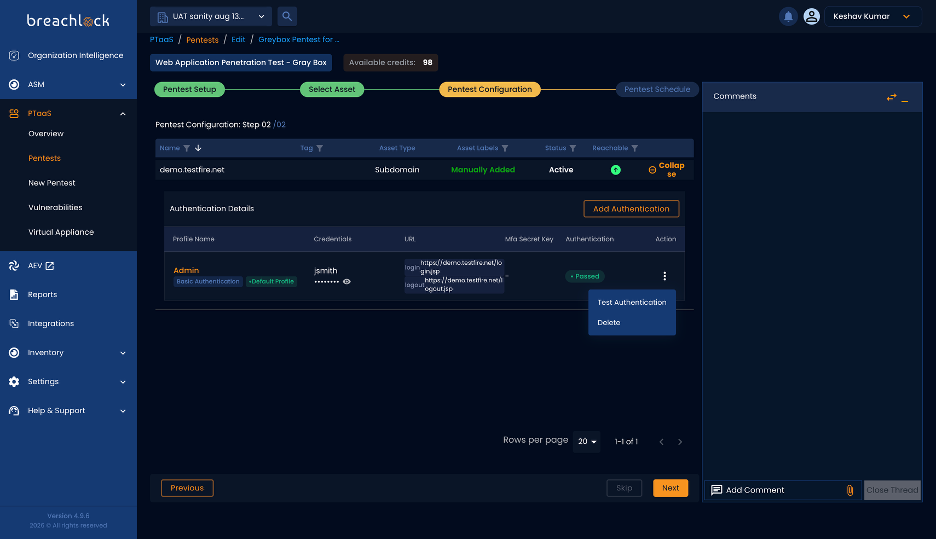Click the Settings gear icon
This screenshot has height=540, width=936.
(x=14, y=382)
